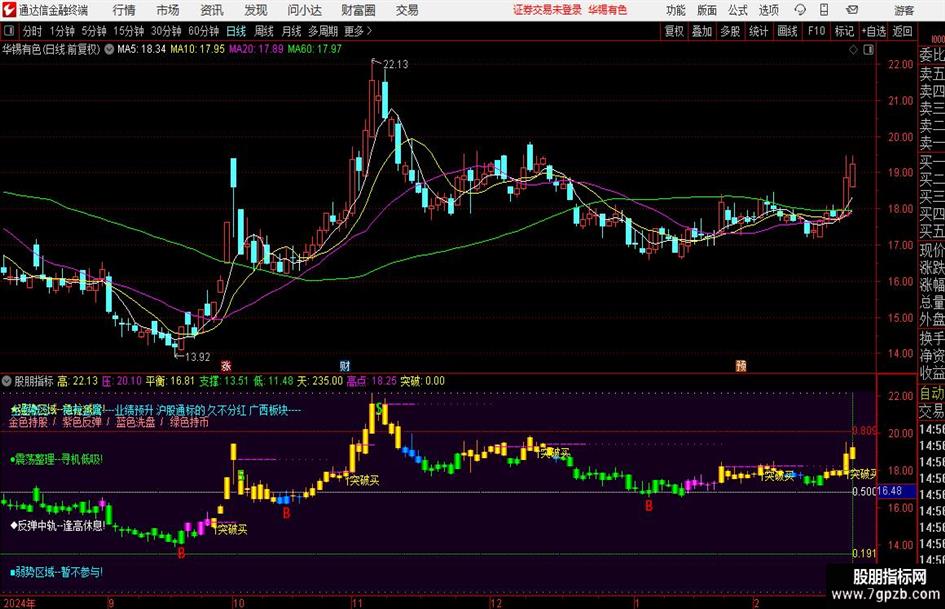
Task: Switch to the 5分钟 period tab
Action: pyautogui.click(x=93, y=31)
